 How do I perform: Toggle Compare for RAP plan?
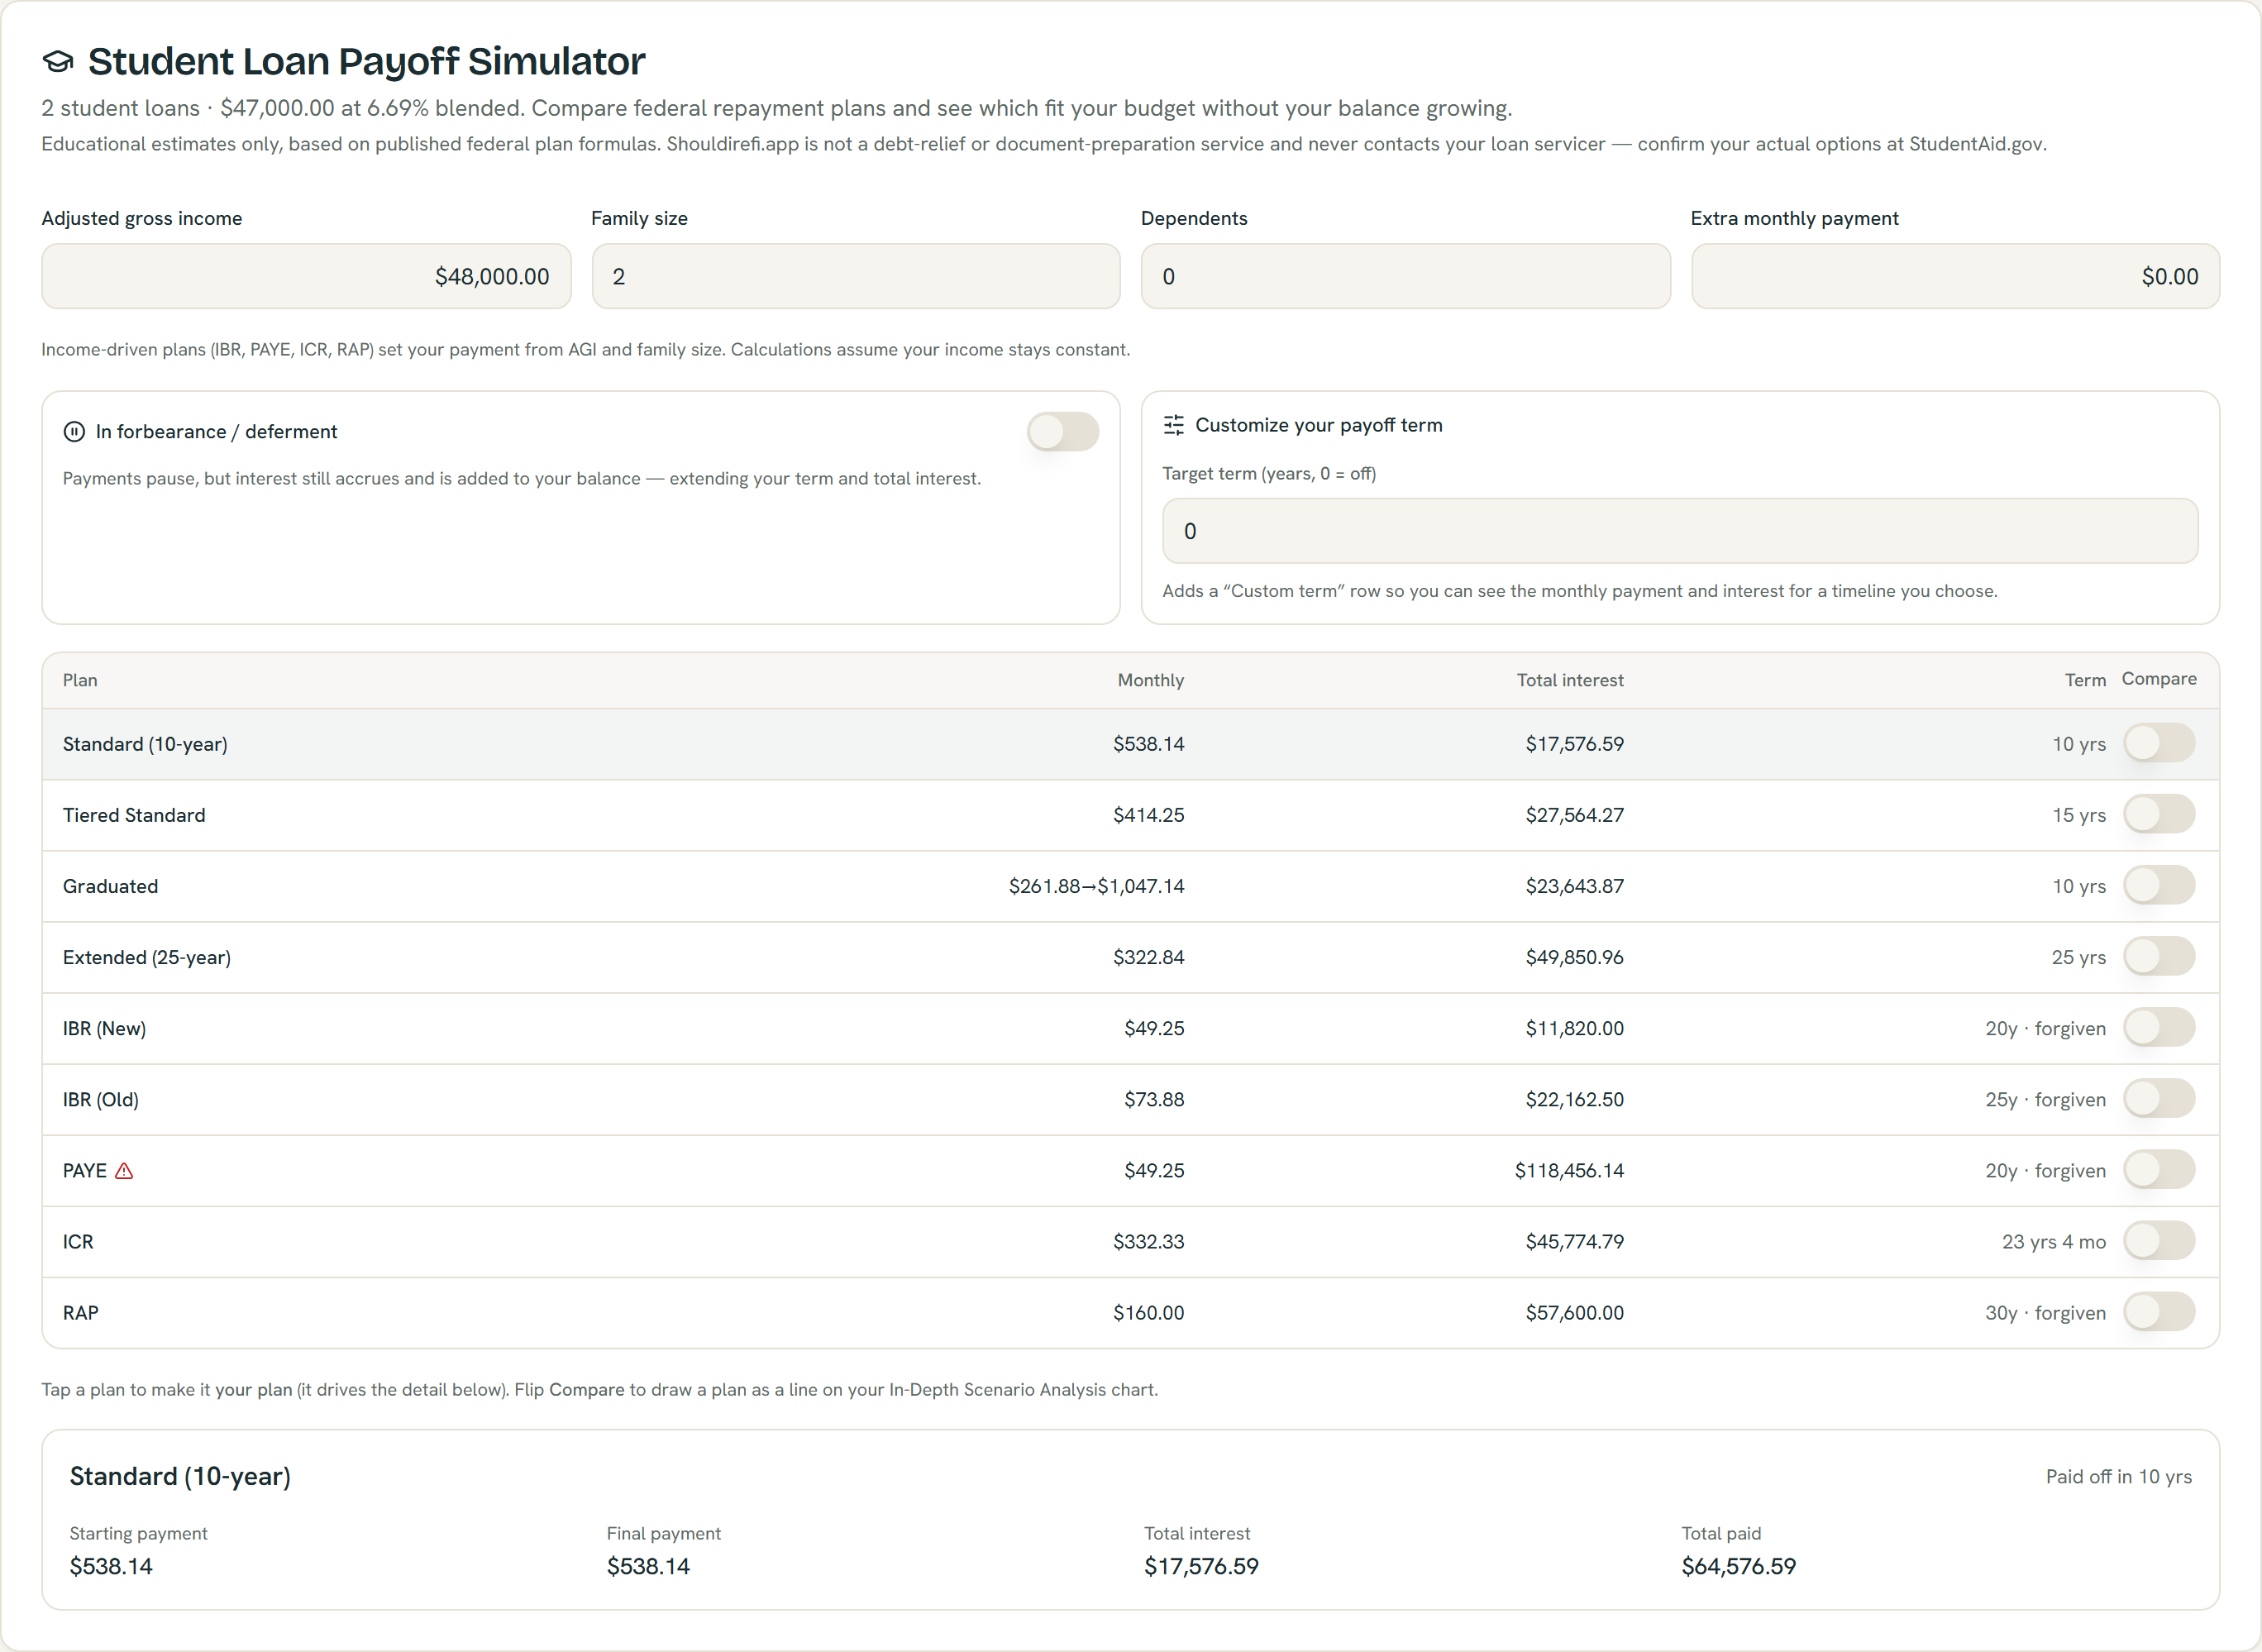(2159, 1311)
